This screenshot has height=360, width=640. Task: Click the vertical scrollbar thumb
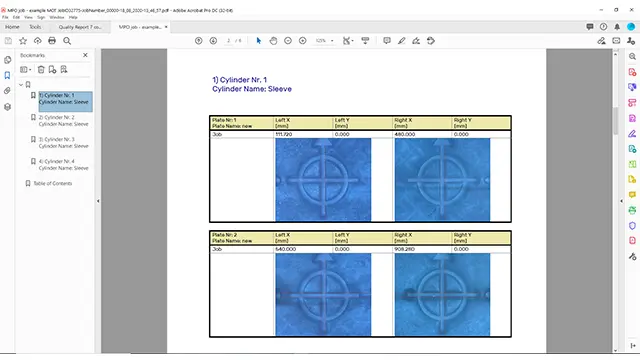(616, 121)
